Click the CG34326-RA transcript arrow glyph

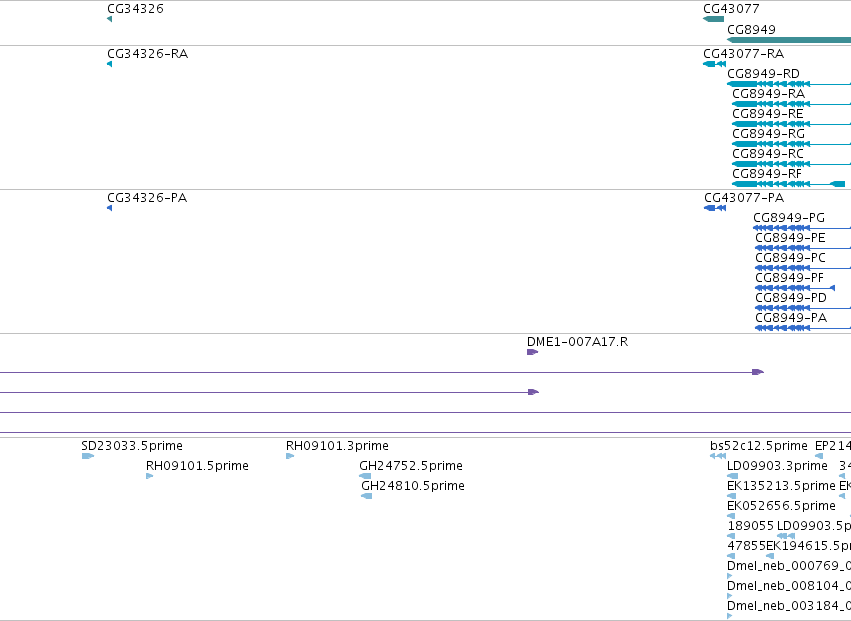[110, 64]
